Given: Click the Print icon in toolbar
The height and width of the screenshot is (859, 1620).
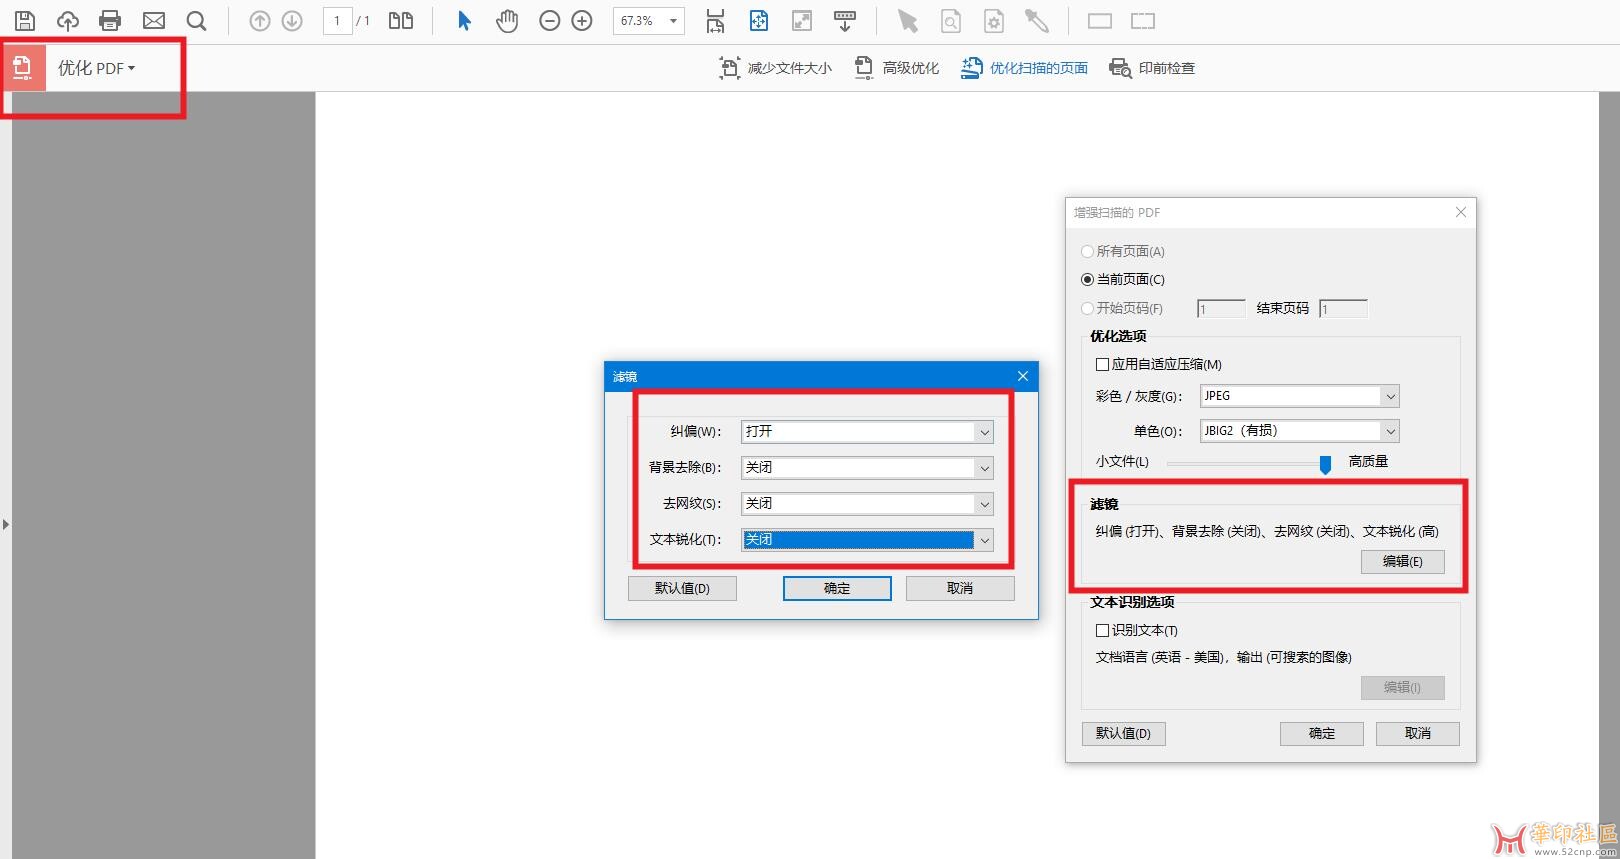Looking at the screenshot, I should coord(110,21).
